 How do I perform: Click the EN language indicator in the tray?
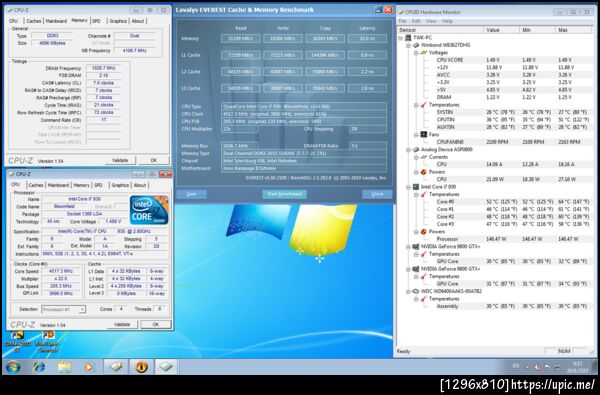(x=516, y=366)
